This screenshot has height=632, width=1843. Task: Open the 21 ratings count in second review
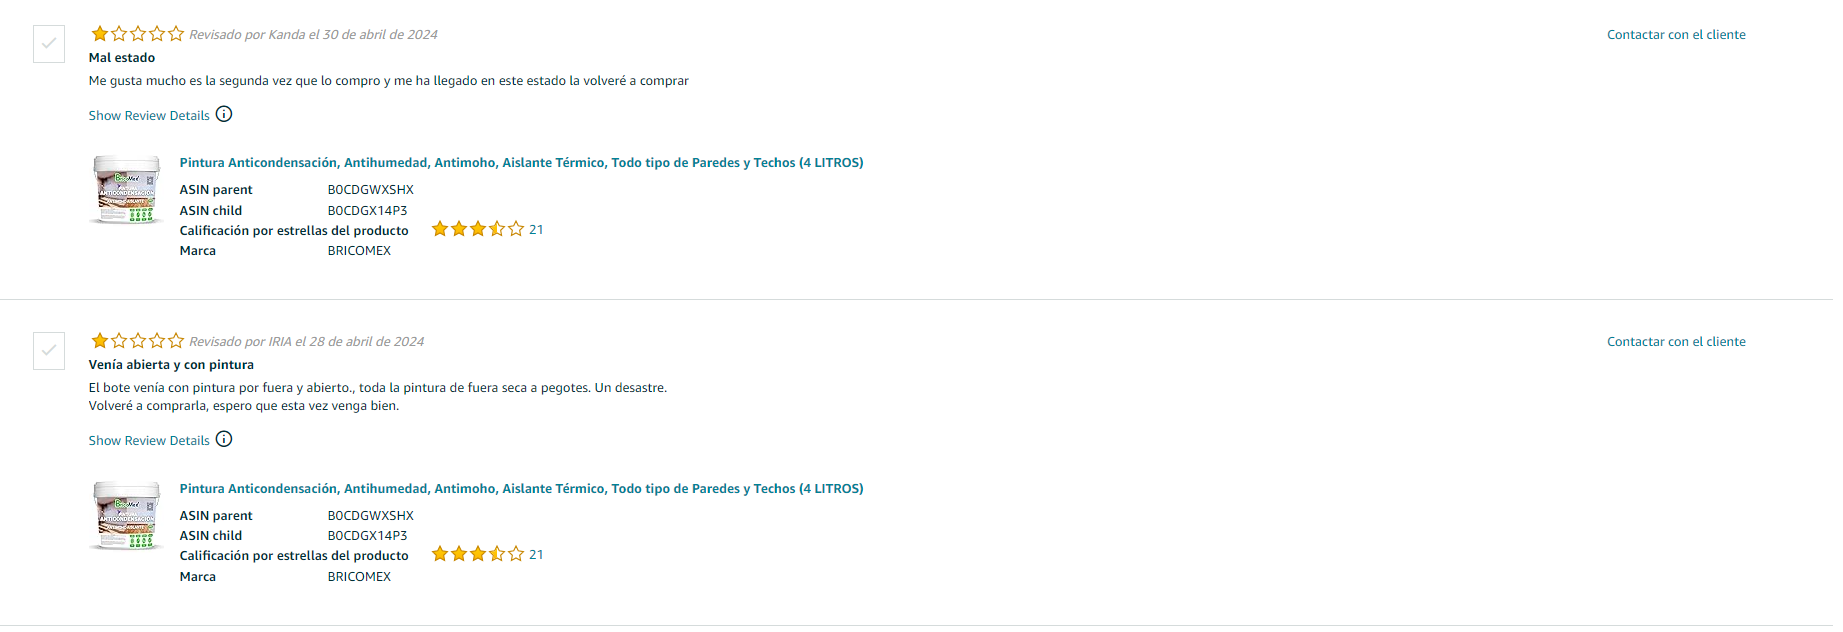(536, 555)
